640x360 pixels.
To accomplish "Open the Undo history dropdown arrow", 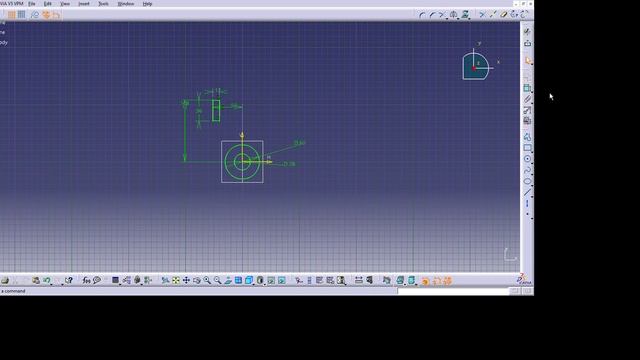I will (51, 284).
